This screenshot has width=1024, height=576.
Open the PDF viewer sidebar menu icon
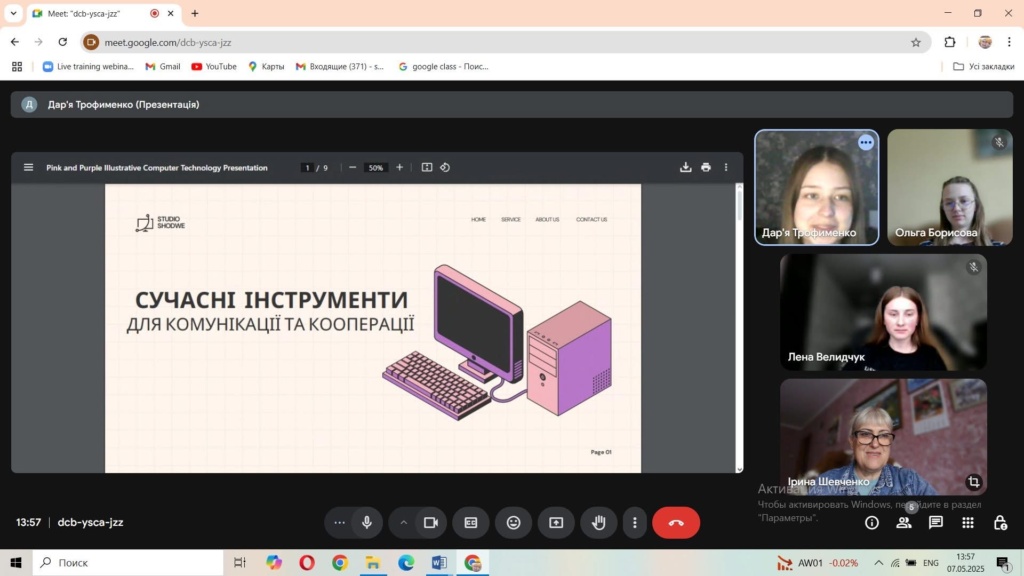pos(28,168)
